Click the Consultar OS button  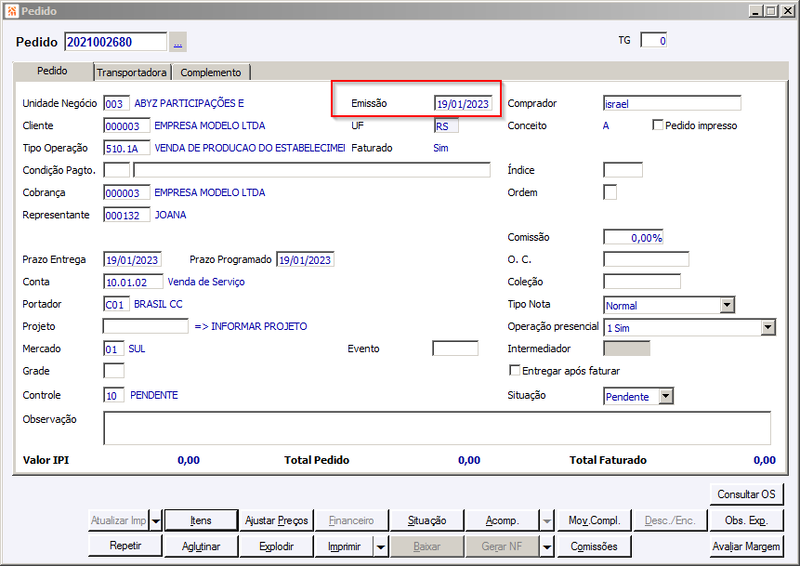746,494
